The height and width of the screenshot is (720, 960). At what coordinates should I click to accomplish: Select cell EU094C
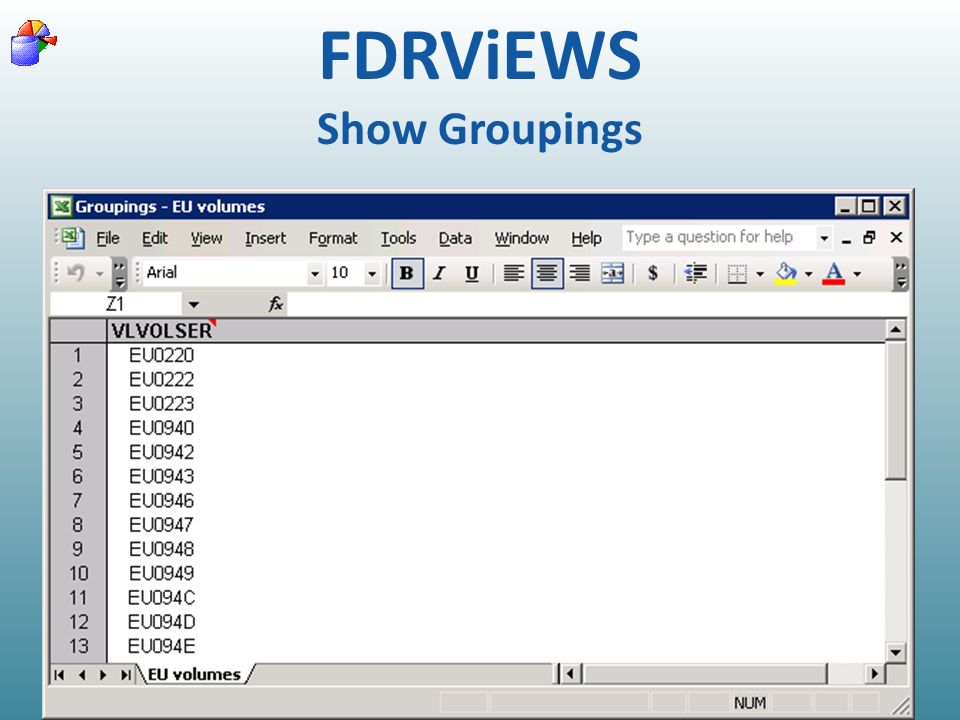click(162, 598)
